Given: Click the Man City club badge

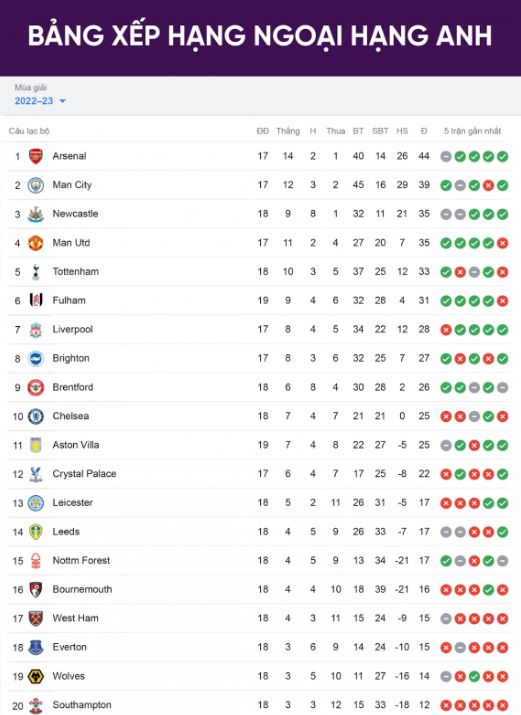Looking at the screenshot, I should click(36, 185).
